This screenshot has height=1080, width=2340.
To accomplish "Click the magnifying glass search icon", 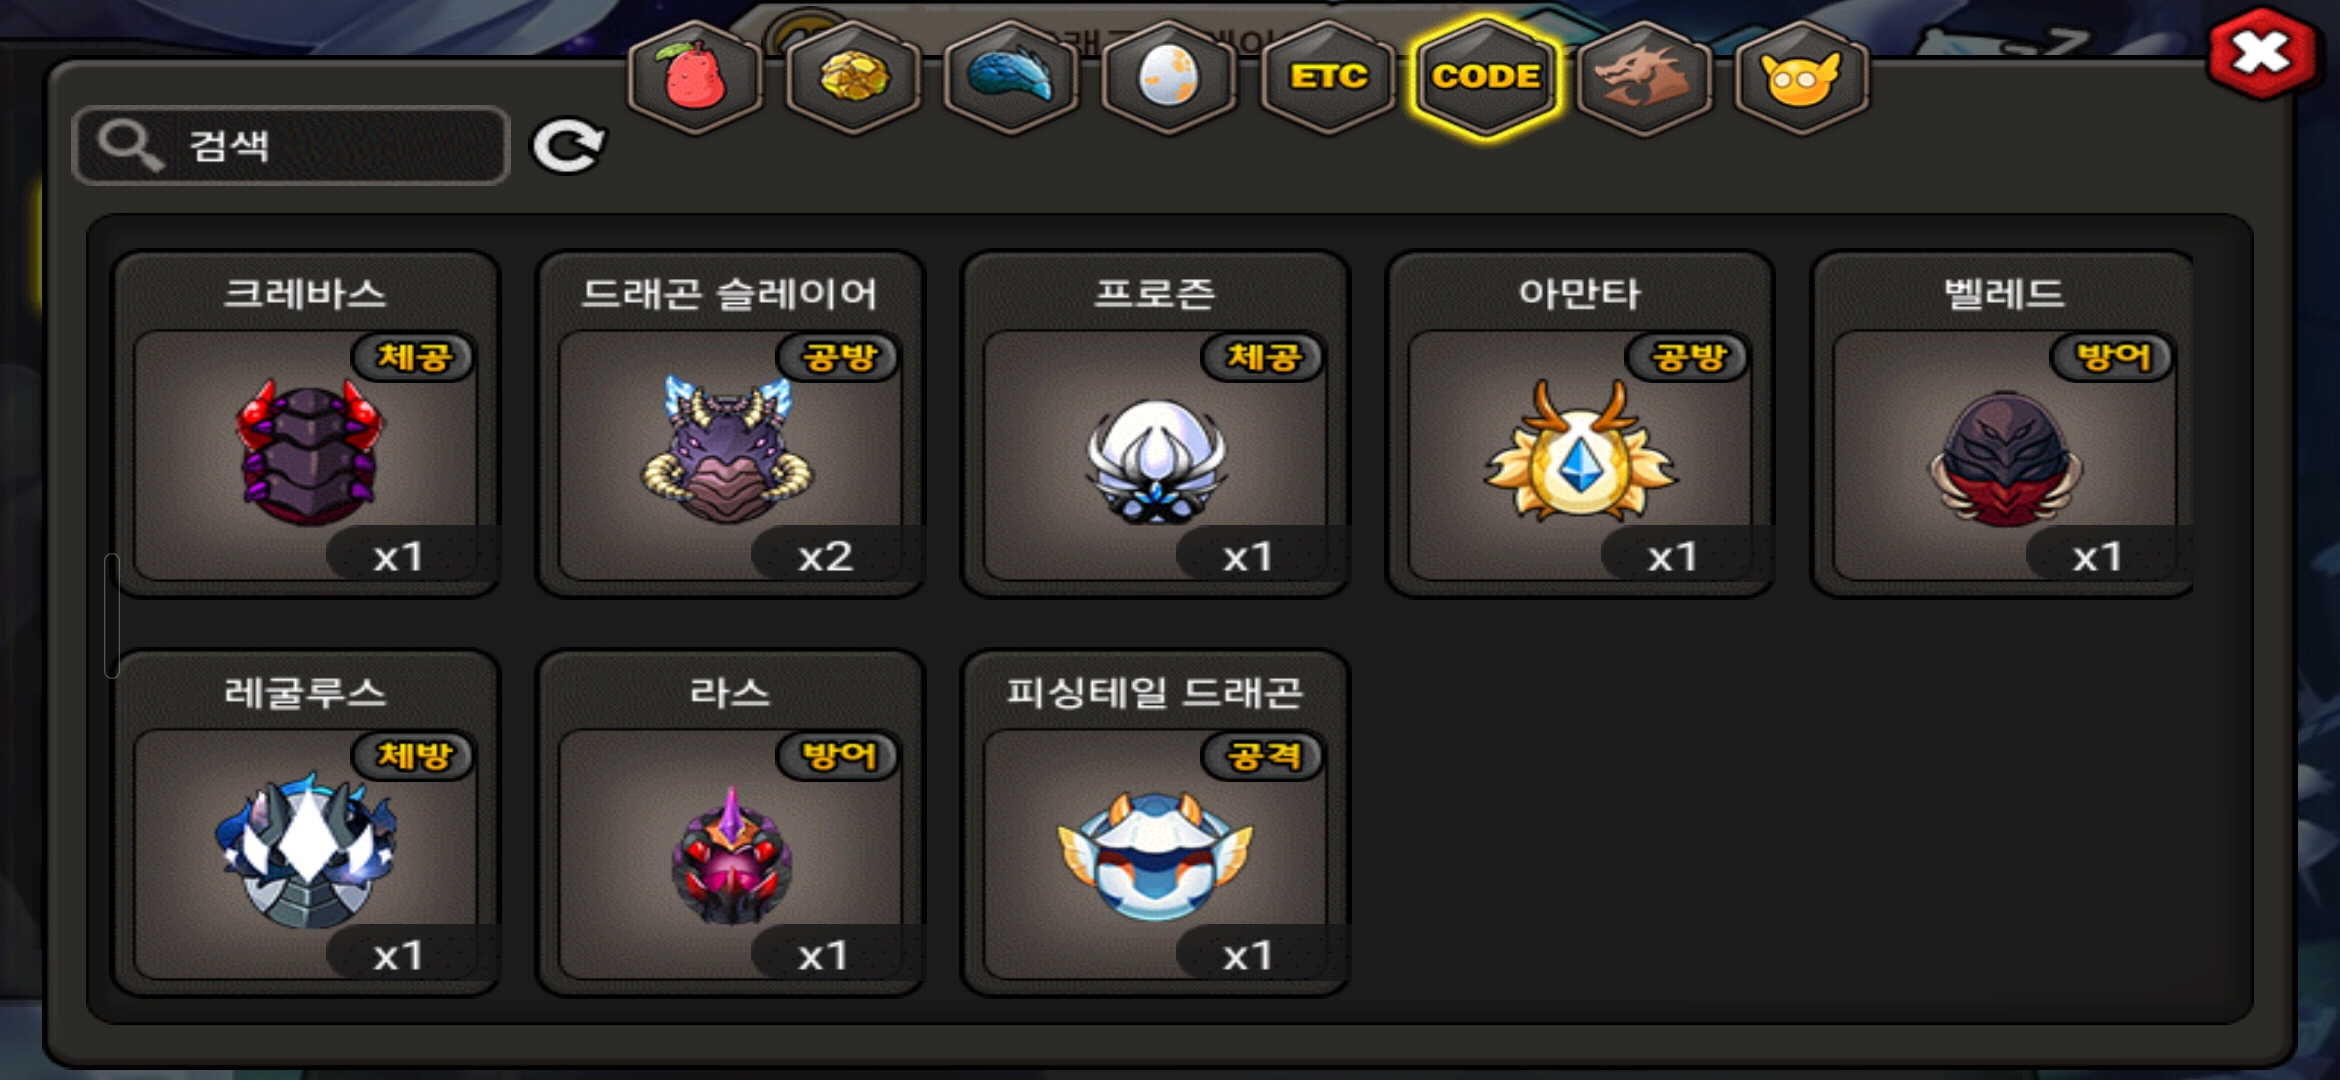I will (x=130, y=146).
